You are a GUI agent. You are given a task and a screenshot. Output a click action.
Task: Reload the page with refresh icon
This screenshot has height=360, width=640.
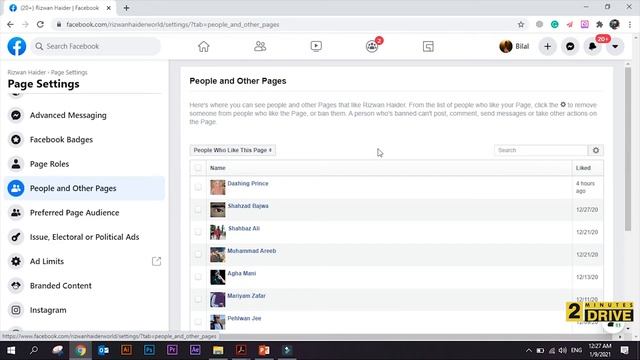[x=40, y=24]
